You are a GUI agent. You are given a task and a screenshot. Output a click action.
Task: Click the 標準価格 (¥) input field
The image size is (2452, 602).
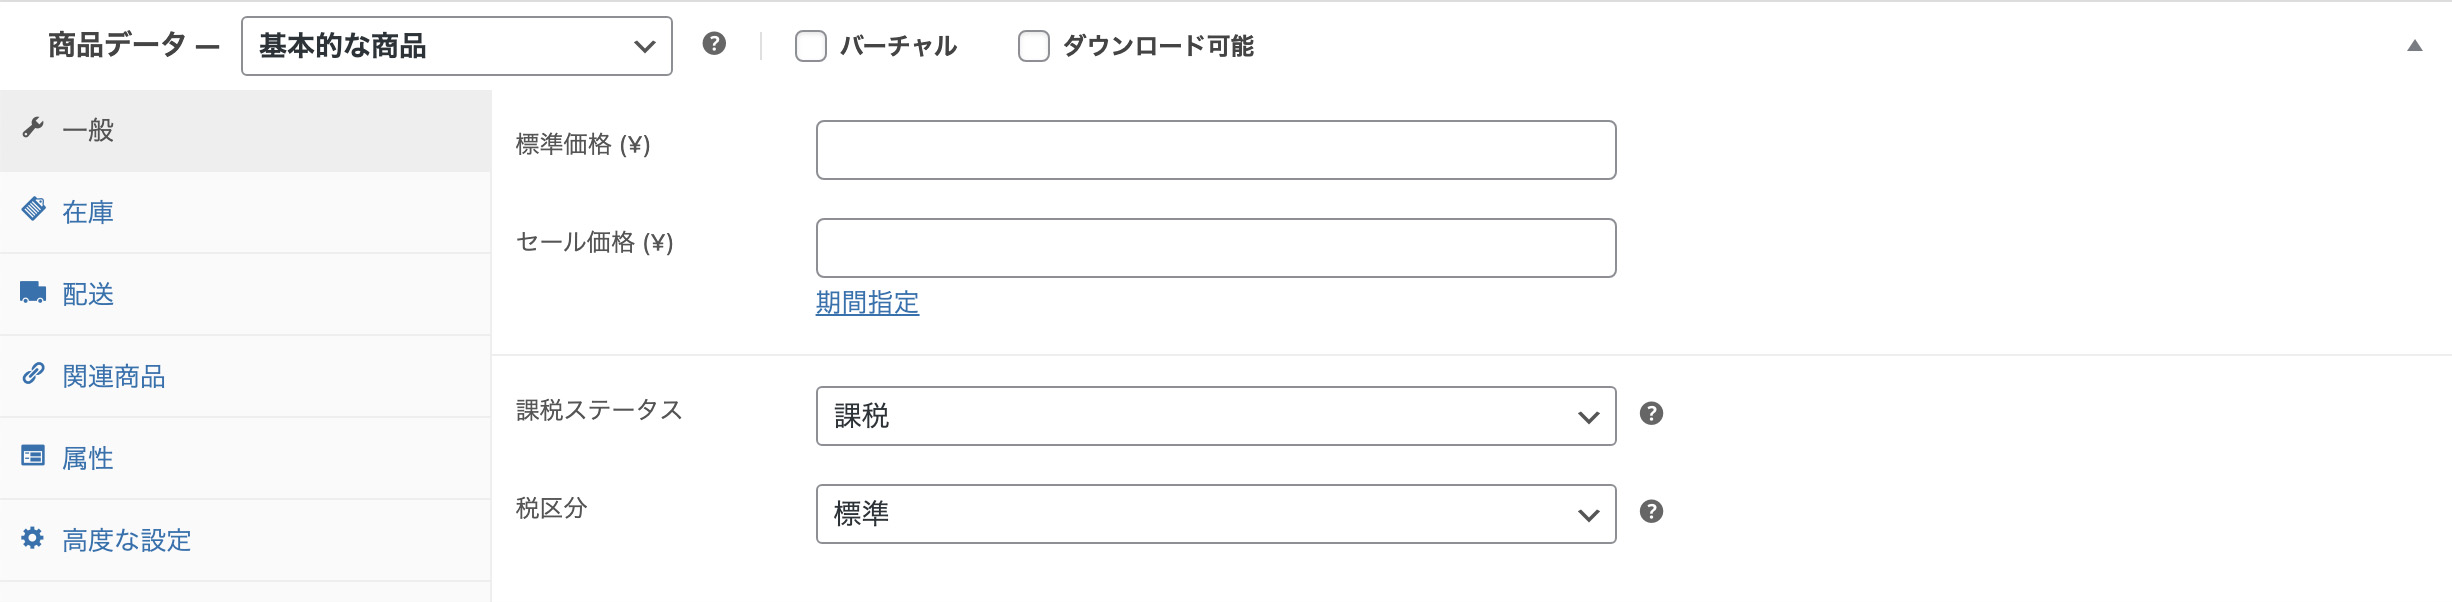1215,150
